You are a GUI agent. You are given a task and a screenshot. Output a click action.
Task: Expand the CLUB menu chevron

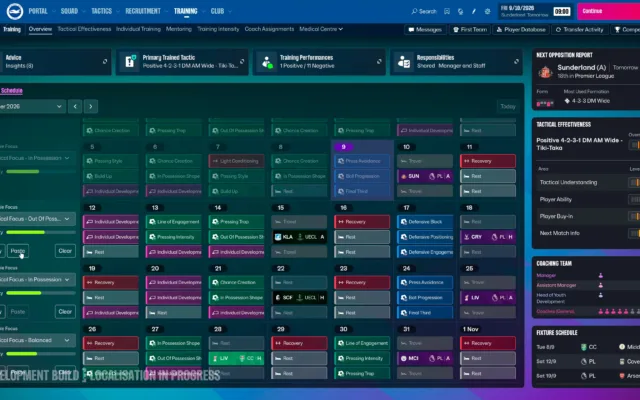pos(230,11)
